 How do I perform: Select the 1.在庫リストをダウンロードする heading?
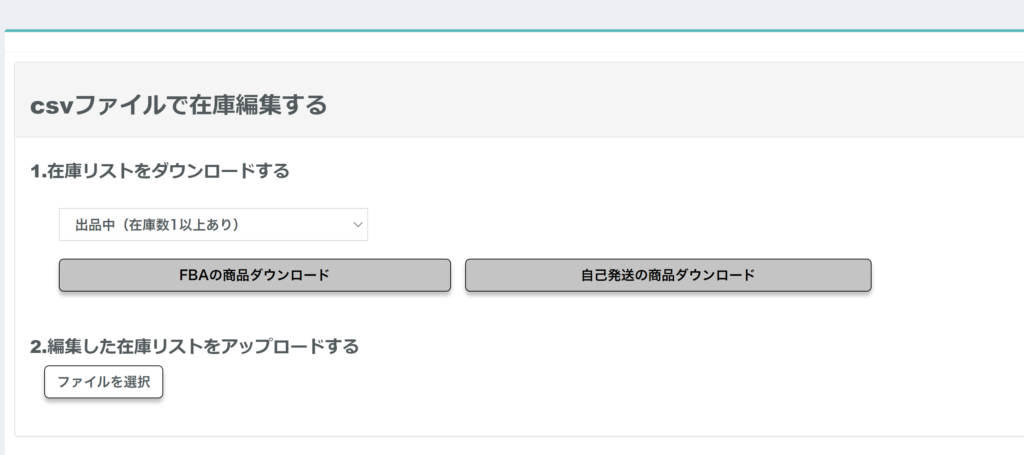[160, 171]
